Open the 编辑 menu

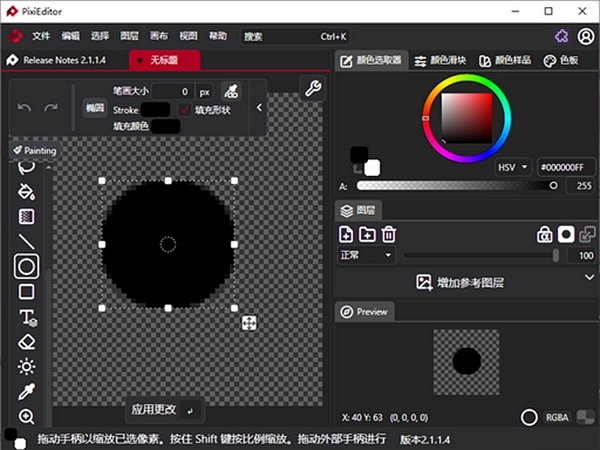click(x=70, y=36)
